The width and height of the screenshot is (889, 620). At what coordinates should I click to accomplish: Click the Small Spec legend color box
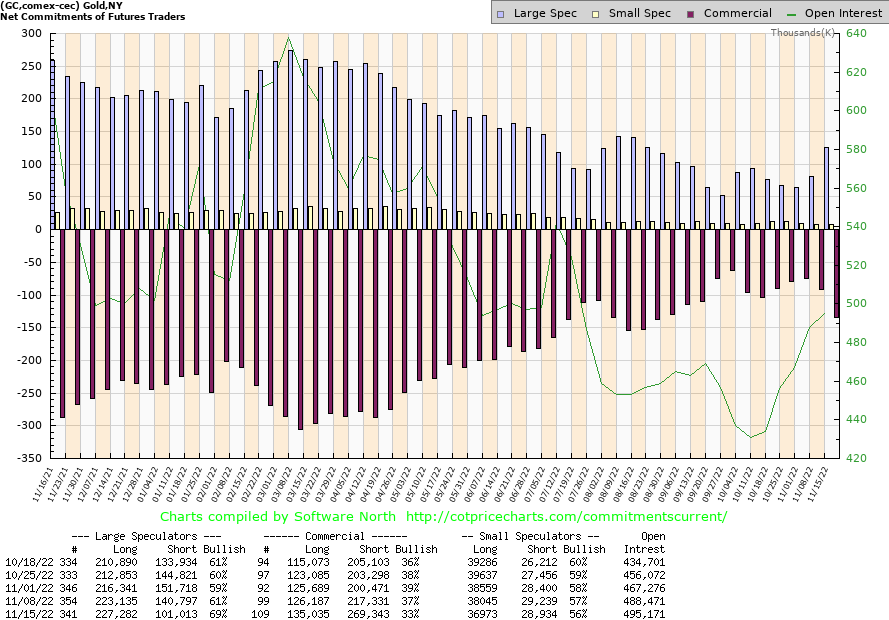(x=599, y=13)
